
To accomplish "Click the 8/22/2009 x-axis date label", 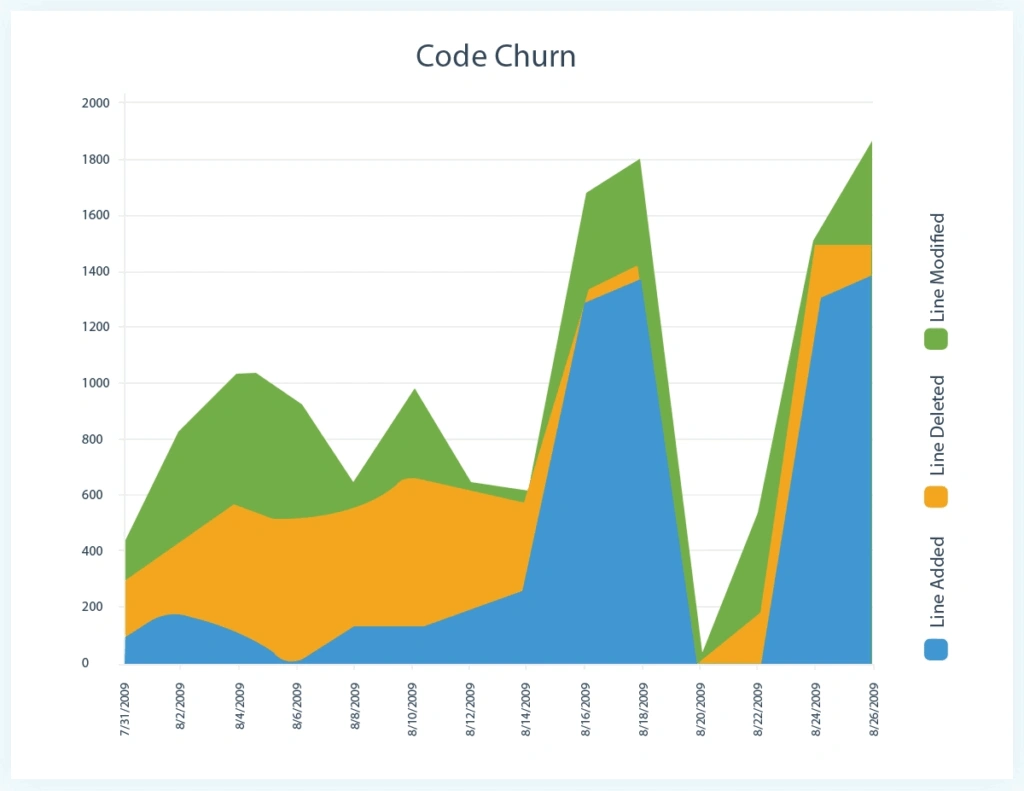I will tap(759, 709).
